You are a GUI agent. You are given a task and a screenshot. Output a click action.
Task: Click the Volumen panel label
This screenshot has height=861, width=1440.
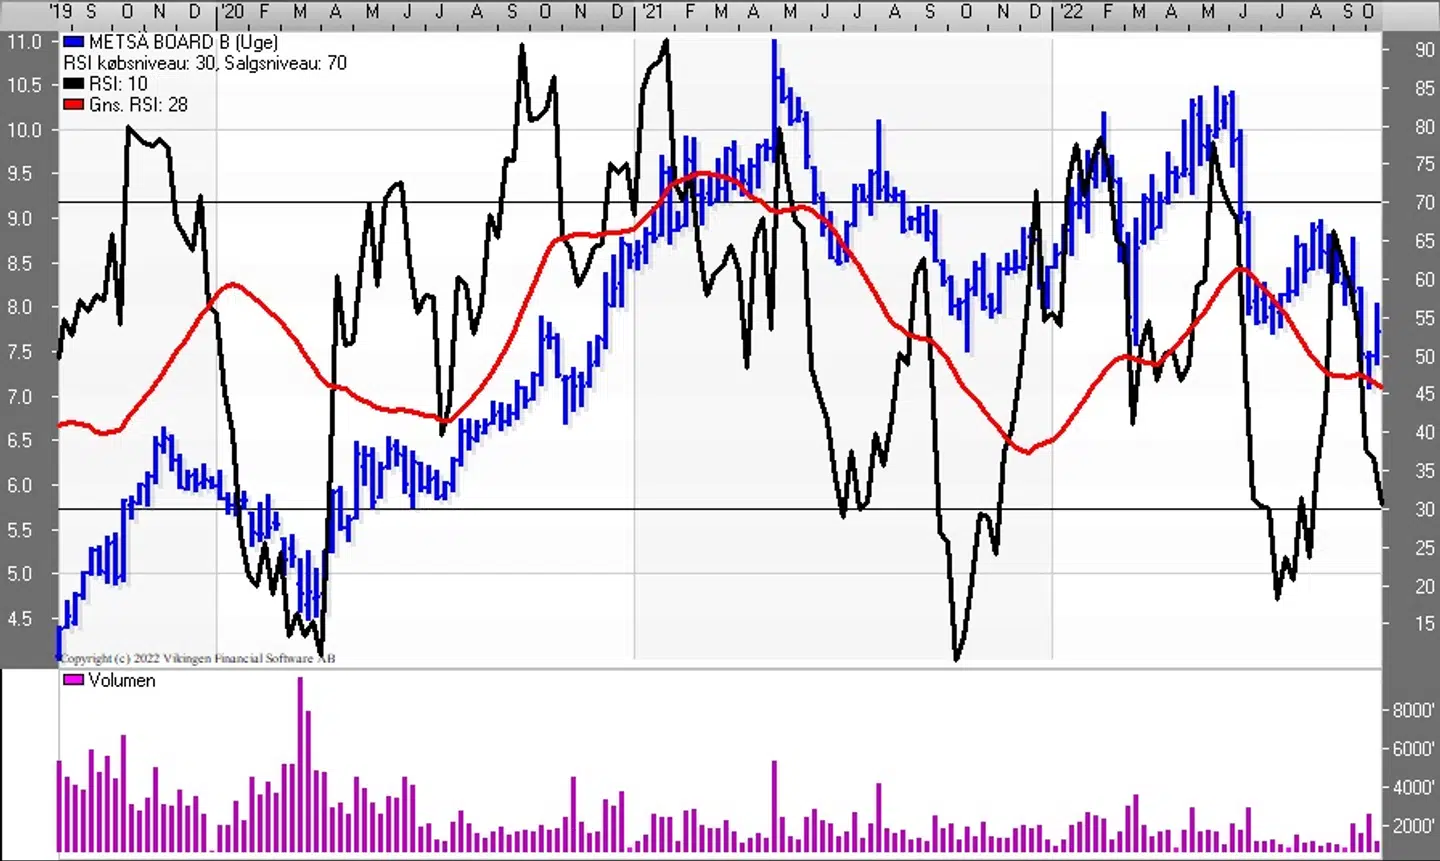coord(122,680)
